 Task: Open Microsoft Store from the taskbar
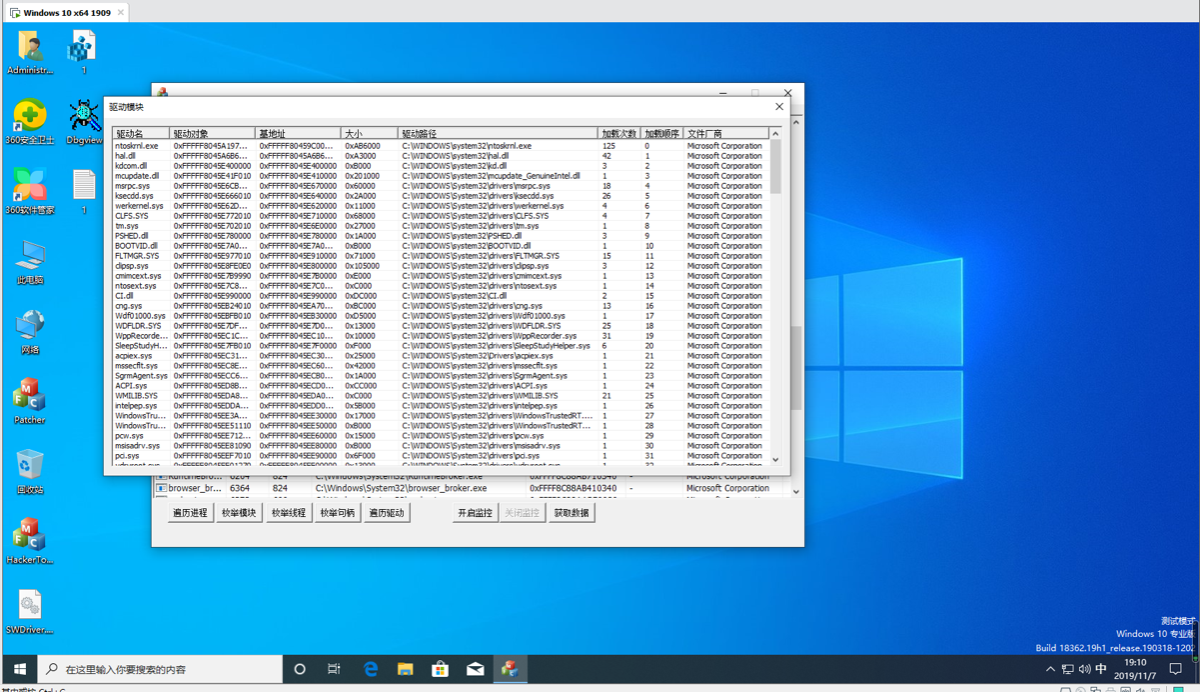coord(440,669)
